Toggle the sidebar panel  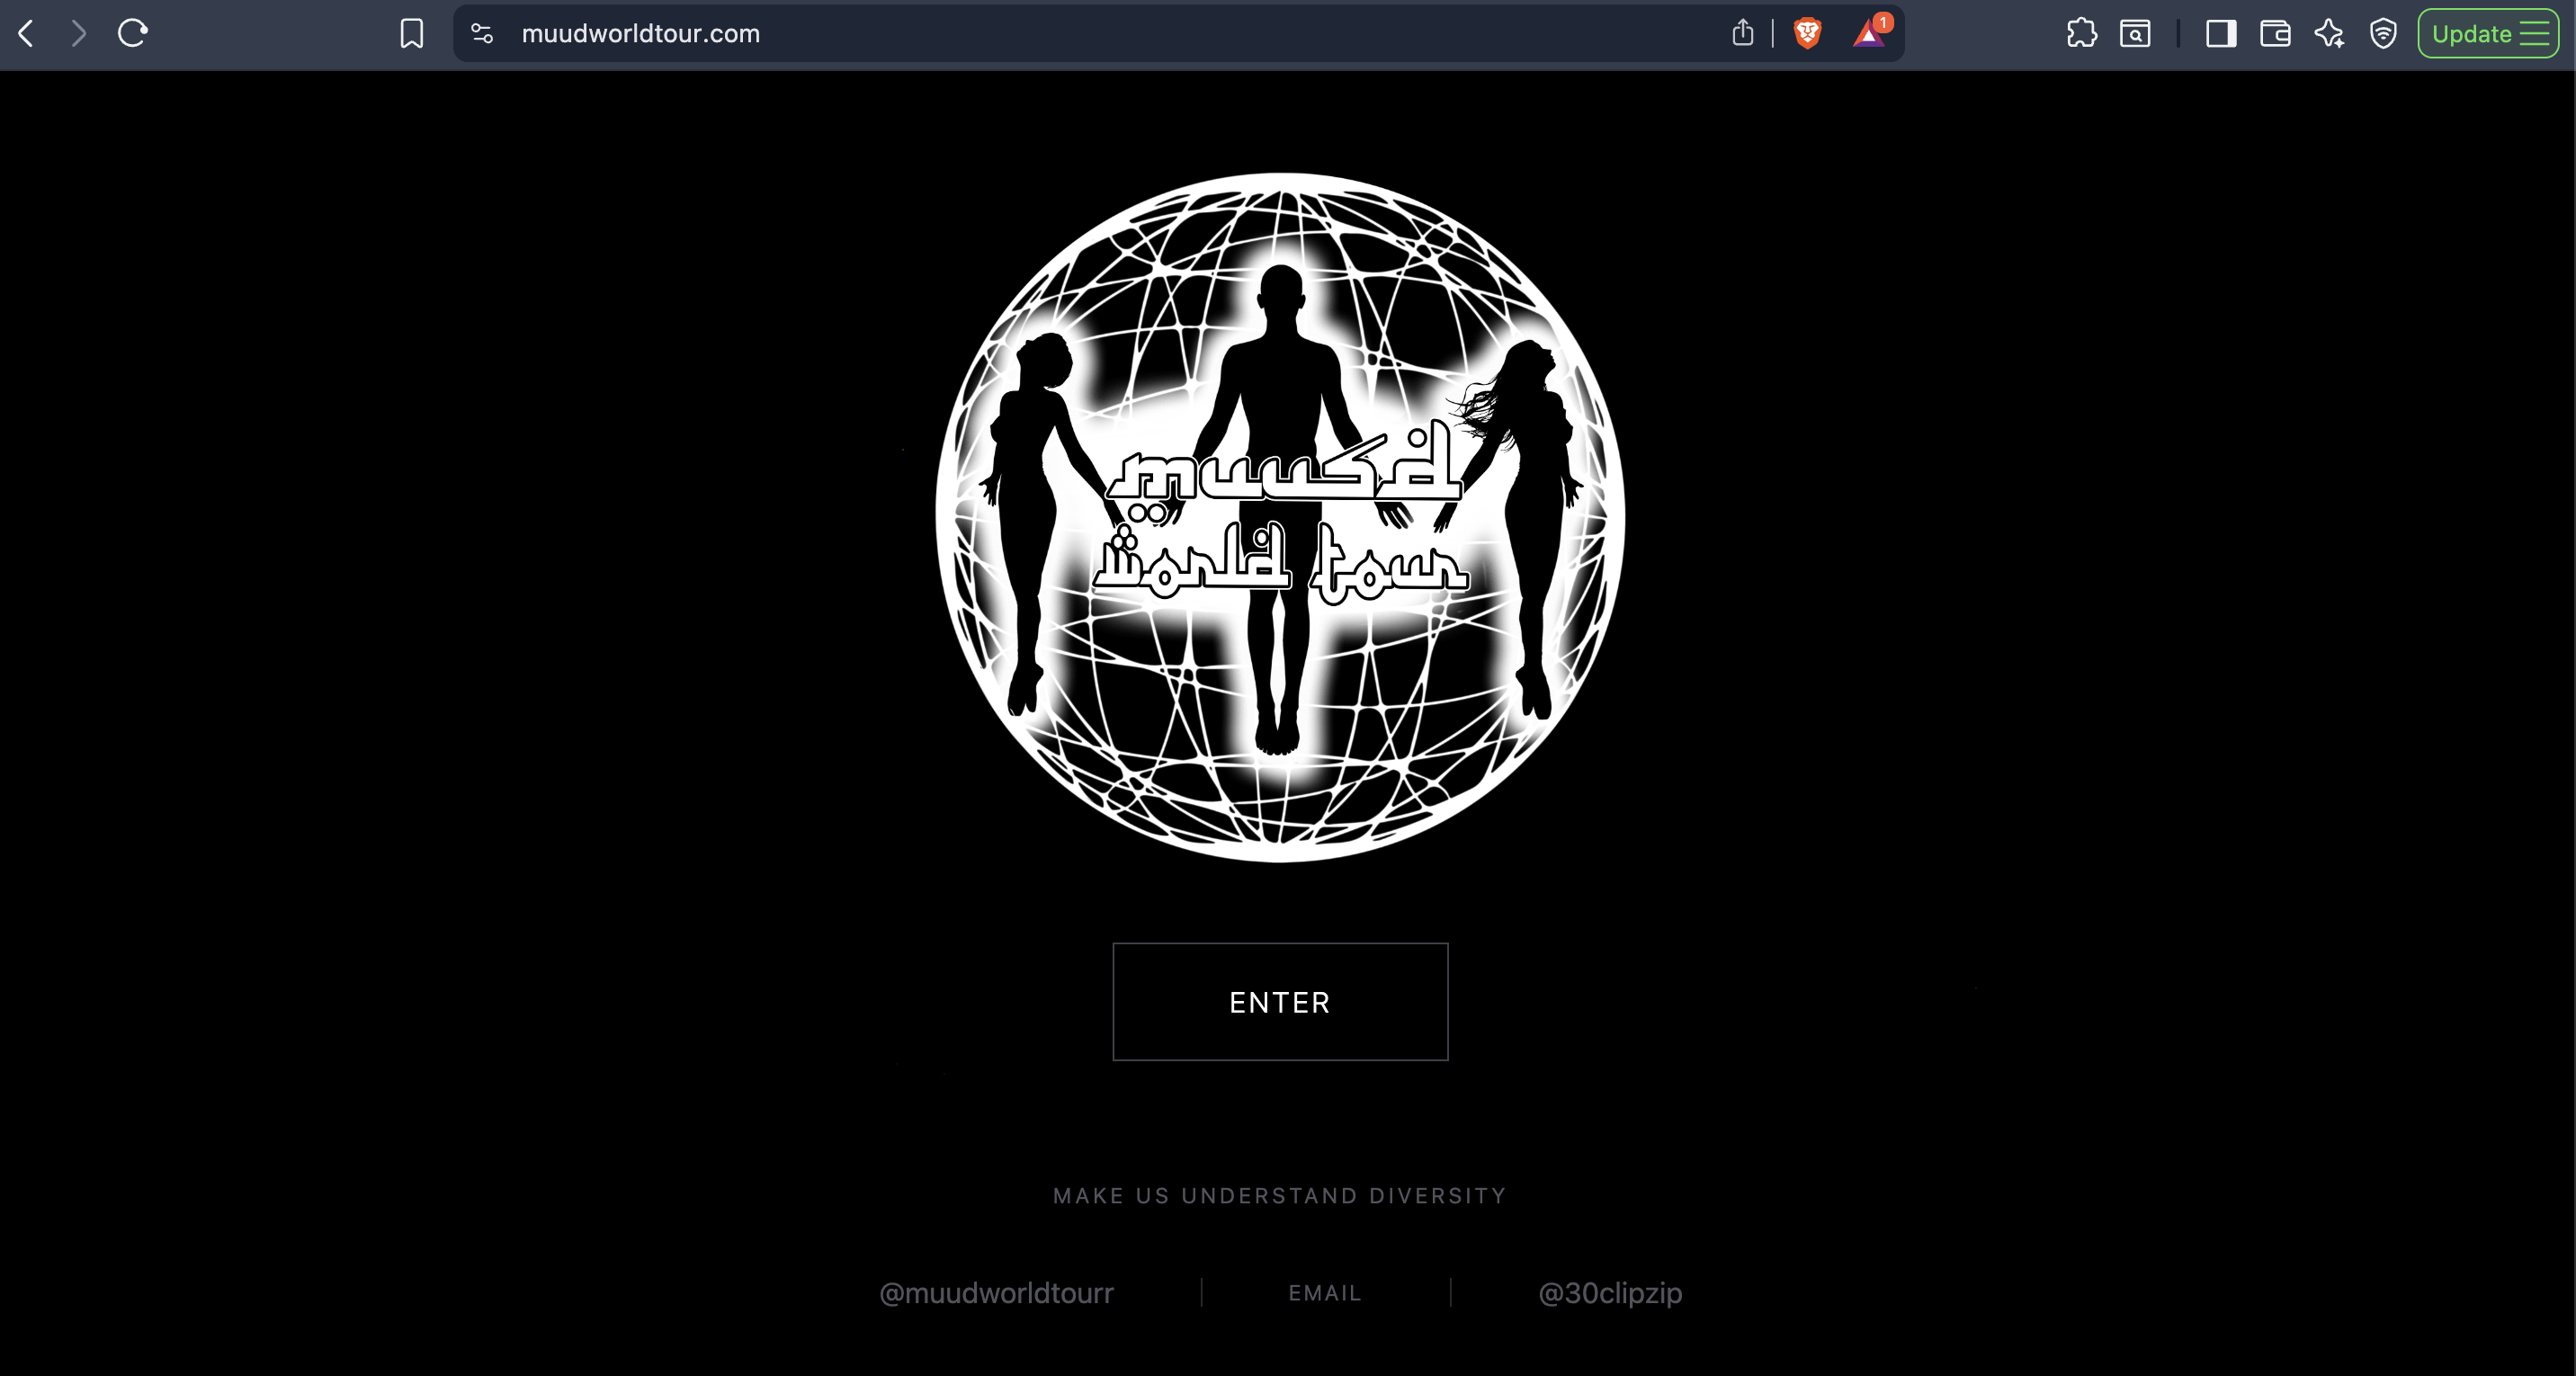pos(2221,34)
